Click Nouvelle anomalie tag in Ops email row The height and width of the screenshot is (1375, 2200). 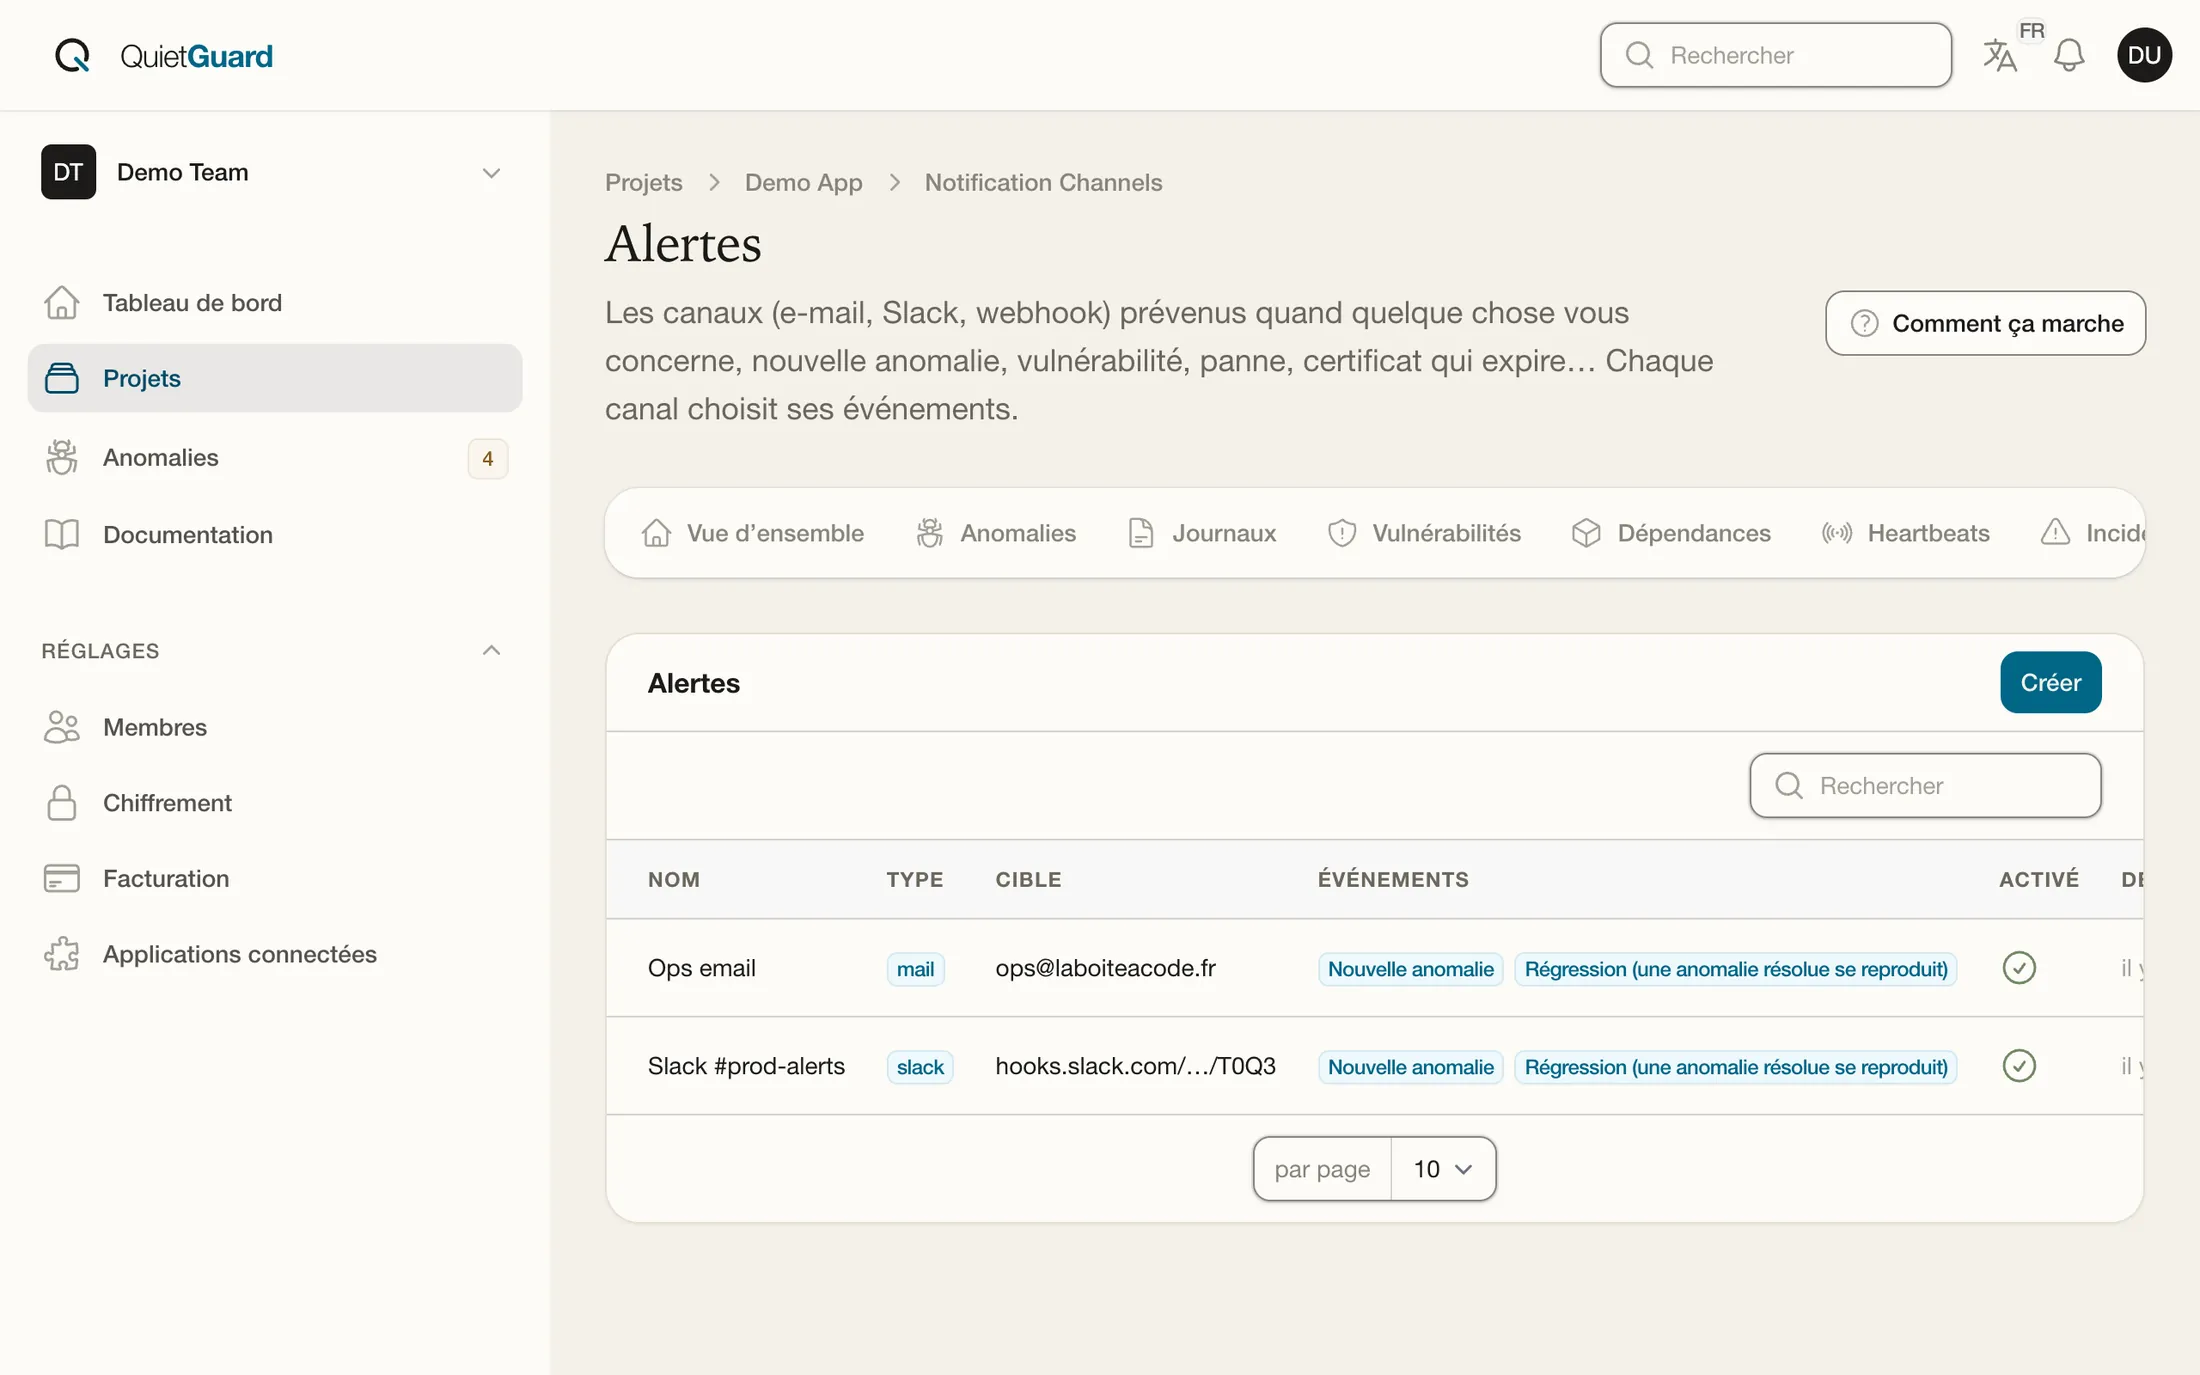[1410, 968]
